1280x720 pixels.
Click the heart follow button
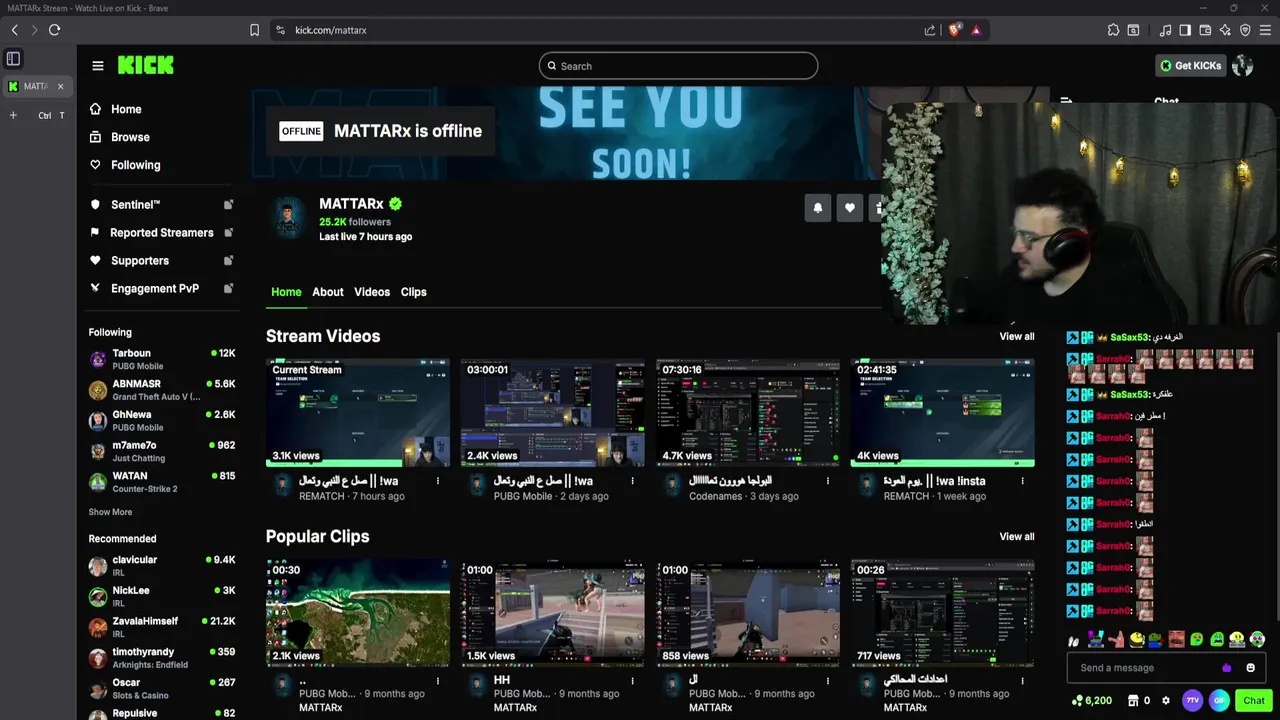point(850,208)
